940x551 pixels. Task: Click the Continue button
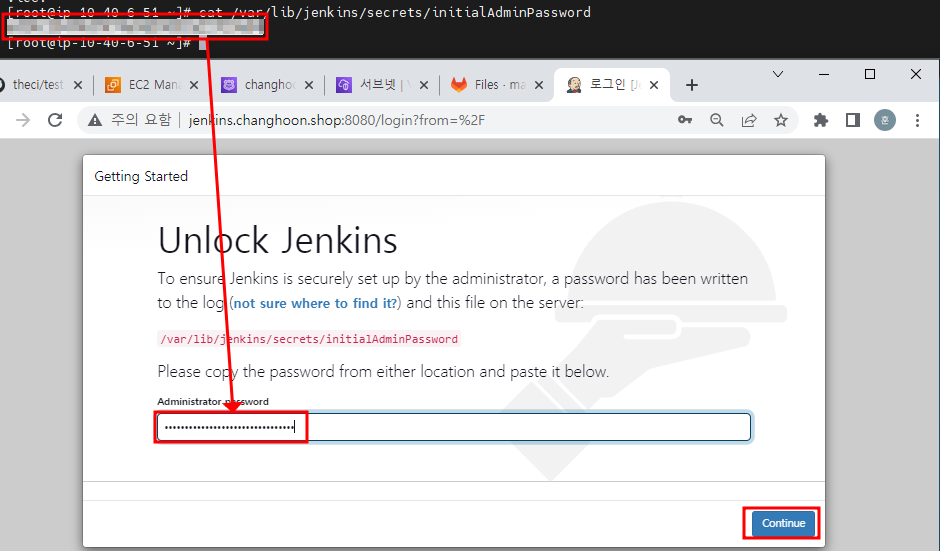click(x=783, y=523)
